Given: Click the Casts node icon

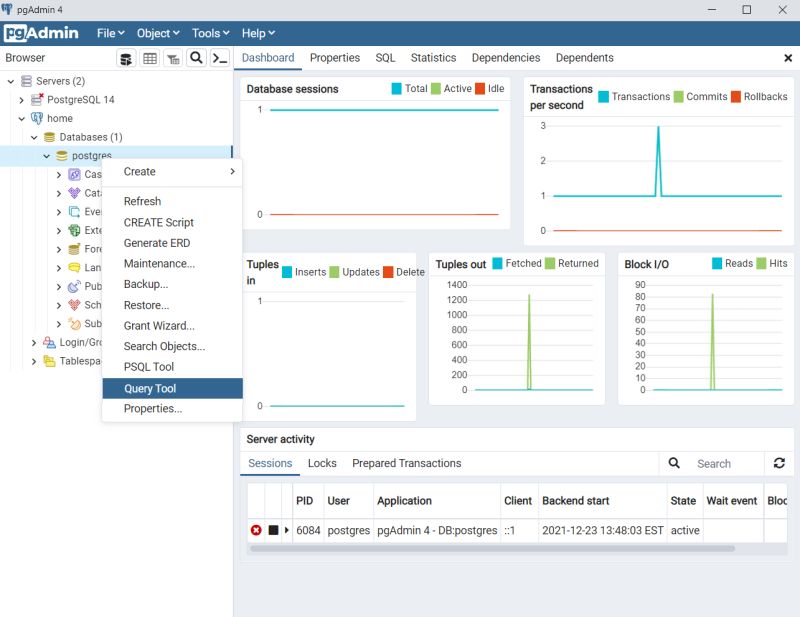Looking at the screenshot, I should 74,175.
